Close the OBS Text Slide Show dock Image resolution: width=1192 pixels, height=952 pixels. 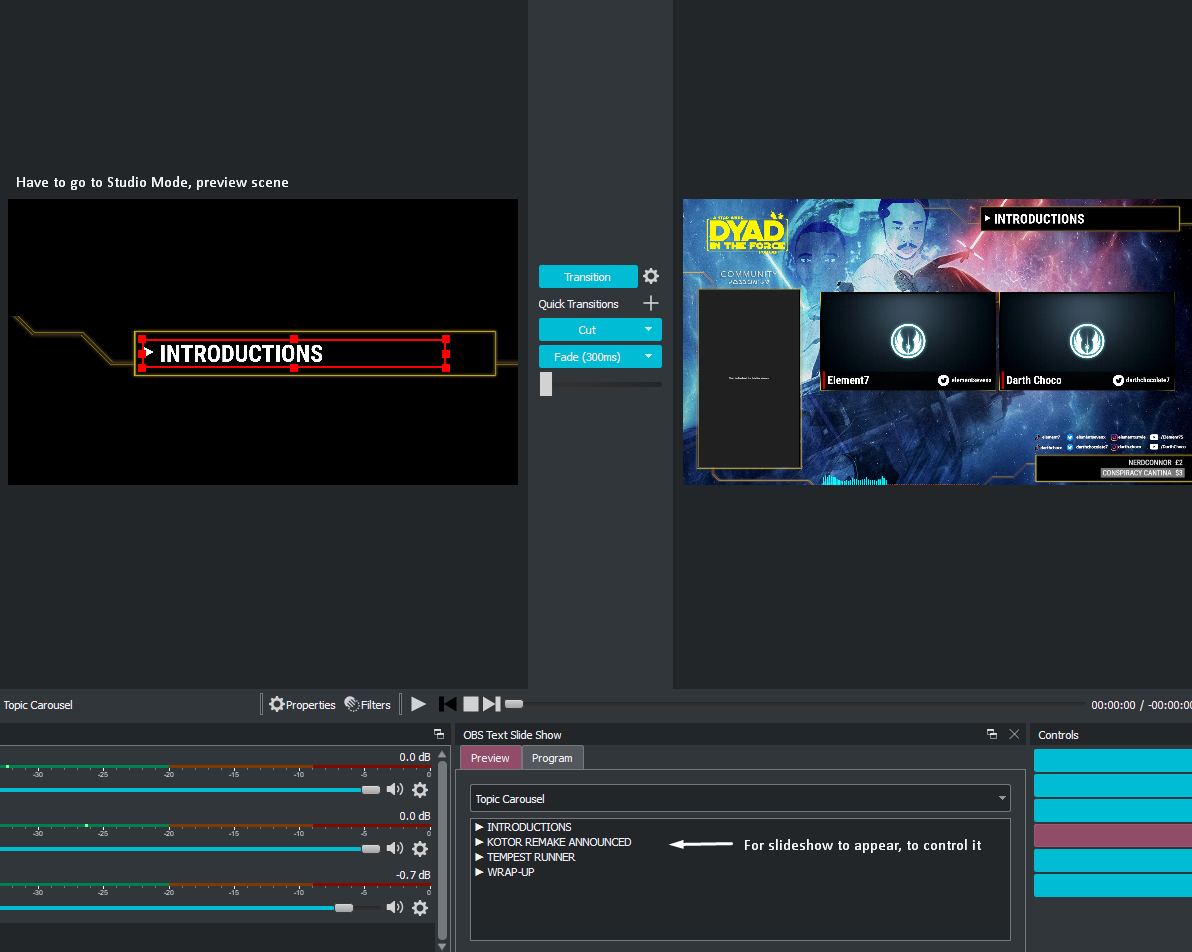(x=1014, y=734)
